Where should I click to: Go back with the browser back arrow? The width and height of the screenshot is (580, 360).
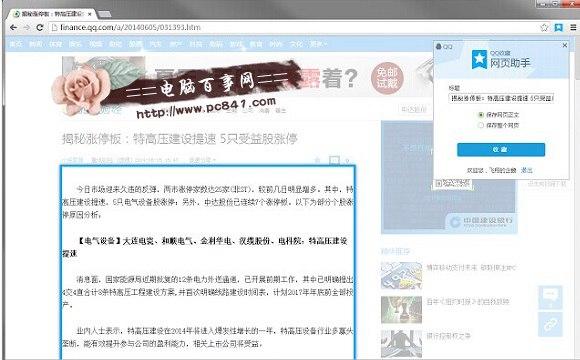pyautogui.click(x=13, y=27)
